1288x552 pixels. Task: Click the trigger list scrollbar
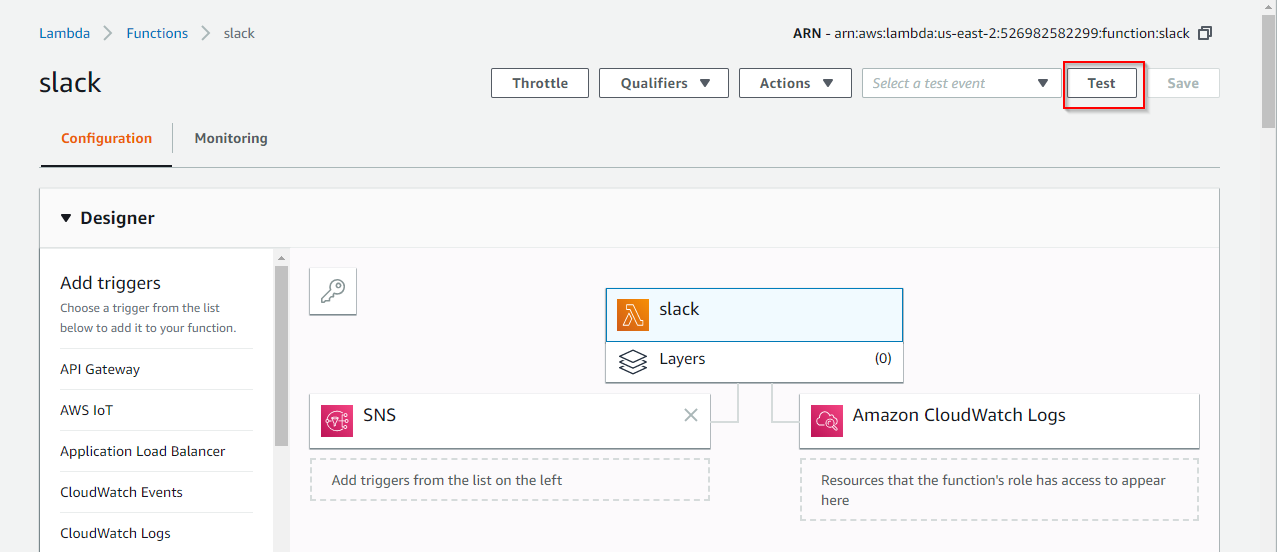281,355
